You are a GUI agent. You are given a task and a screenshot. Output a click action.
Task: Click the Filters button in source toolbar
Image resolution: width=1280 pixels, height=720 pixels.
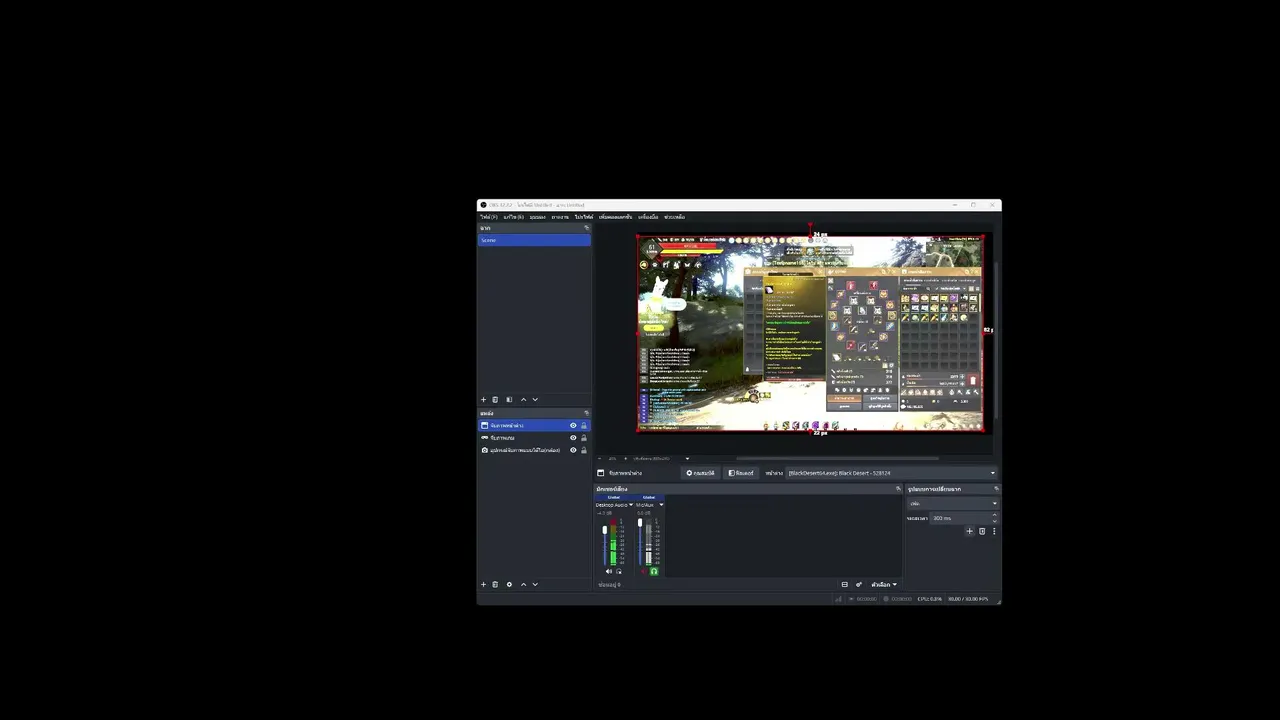pos(741,473)
